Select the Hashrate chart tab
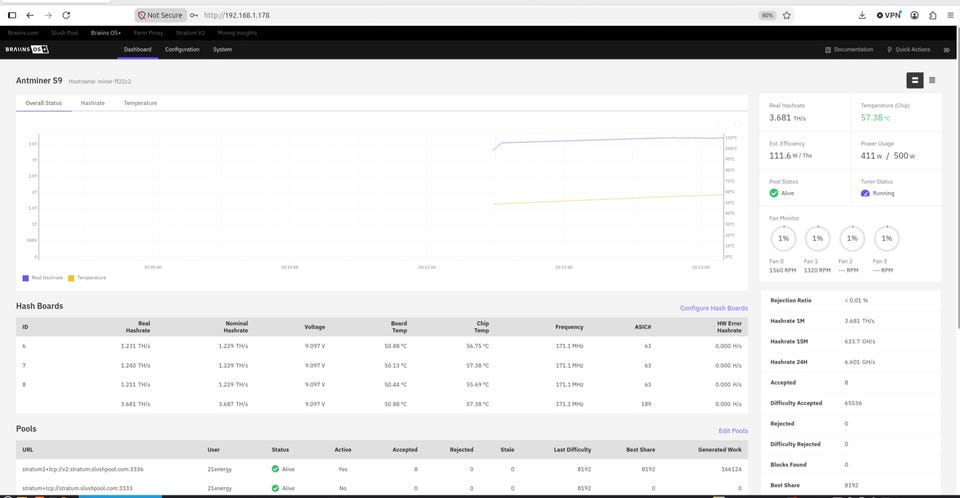Screen dimensions: 960x498 click(x=92, y=103)
